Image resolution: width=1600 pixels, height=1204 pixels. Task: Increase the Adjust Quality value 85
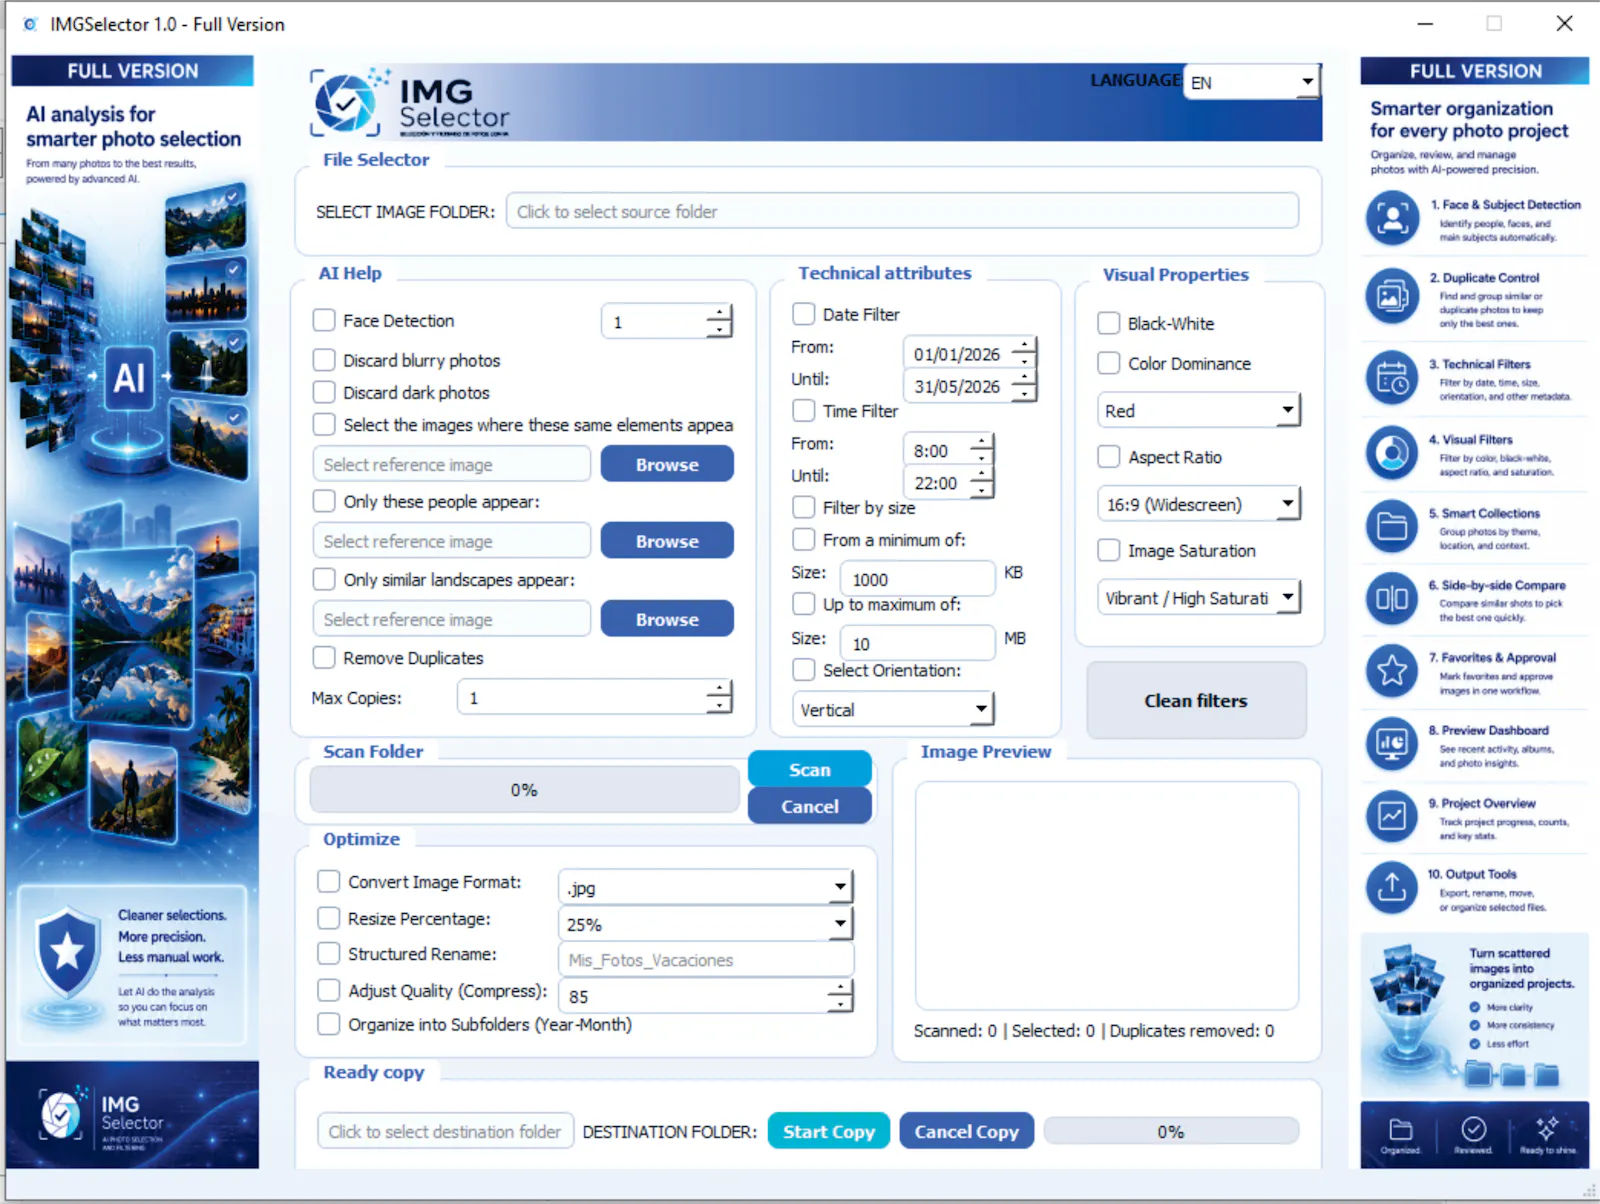pos(841,989)
